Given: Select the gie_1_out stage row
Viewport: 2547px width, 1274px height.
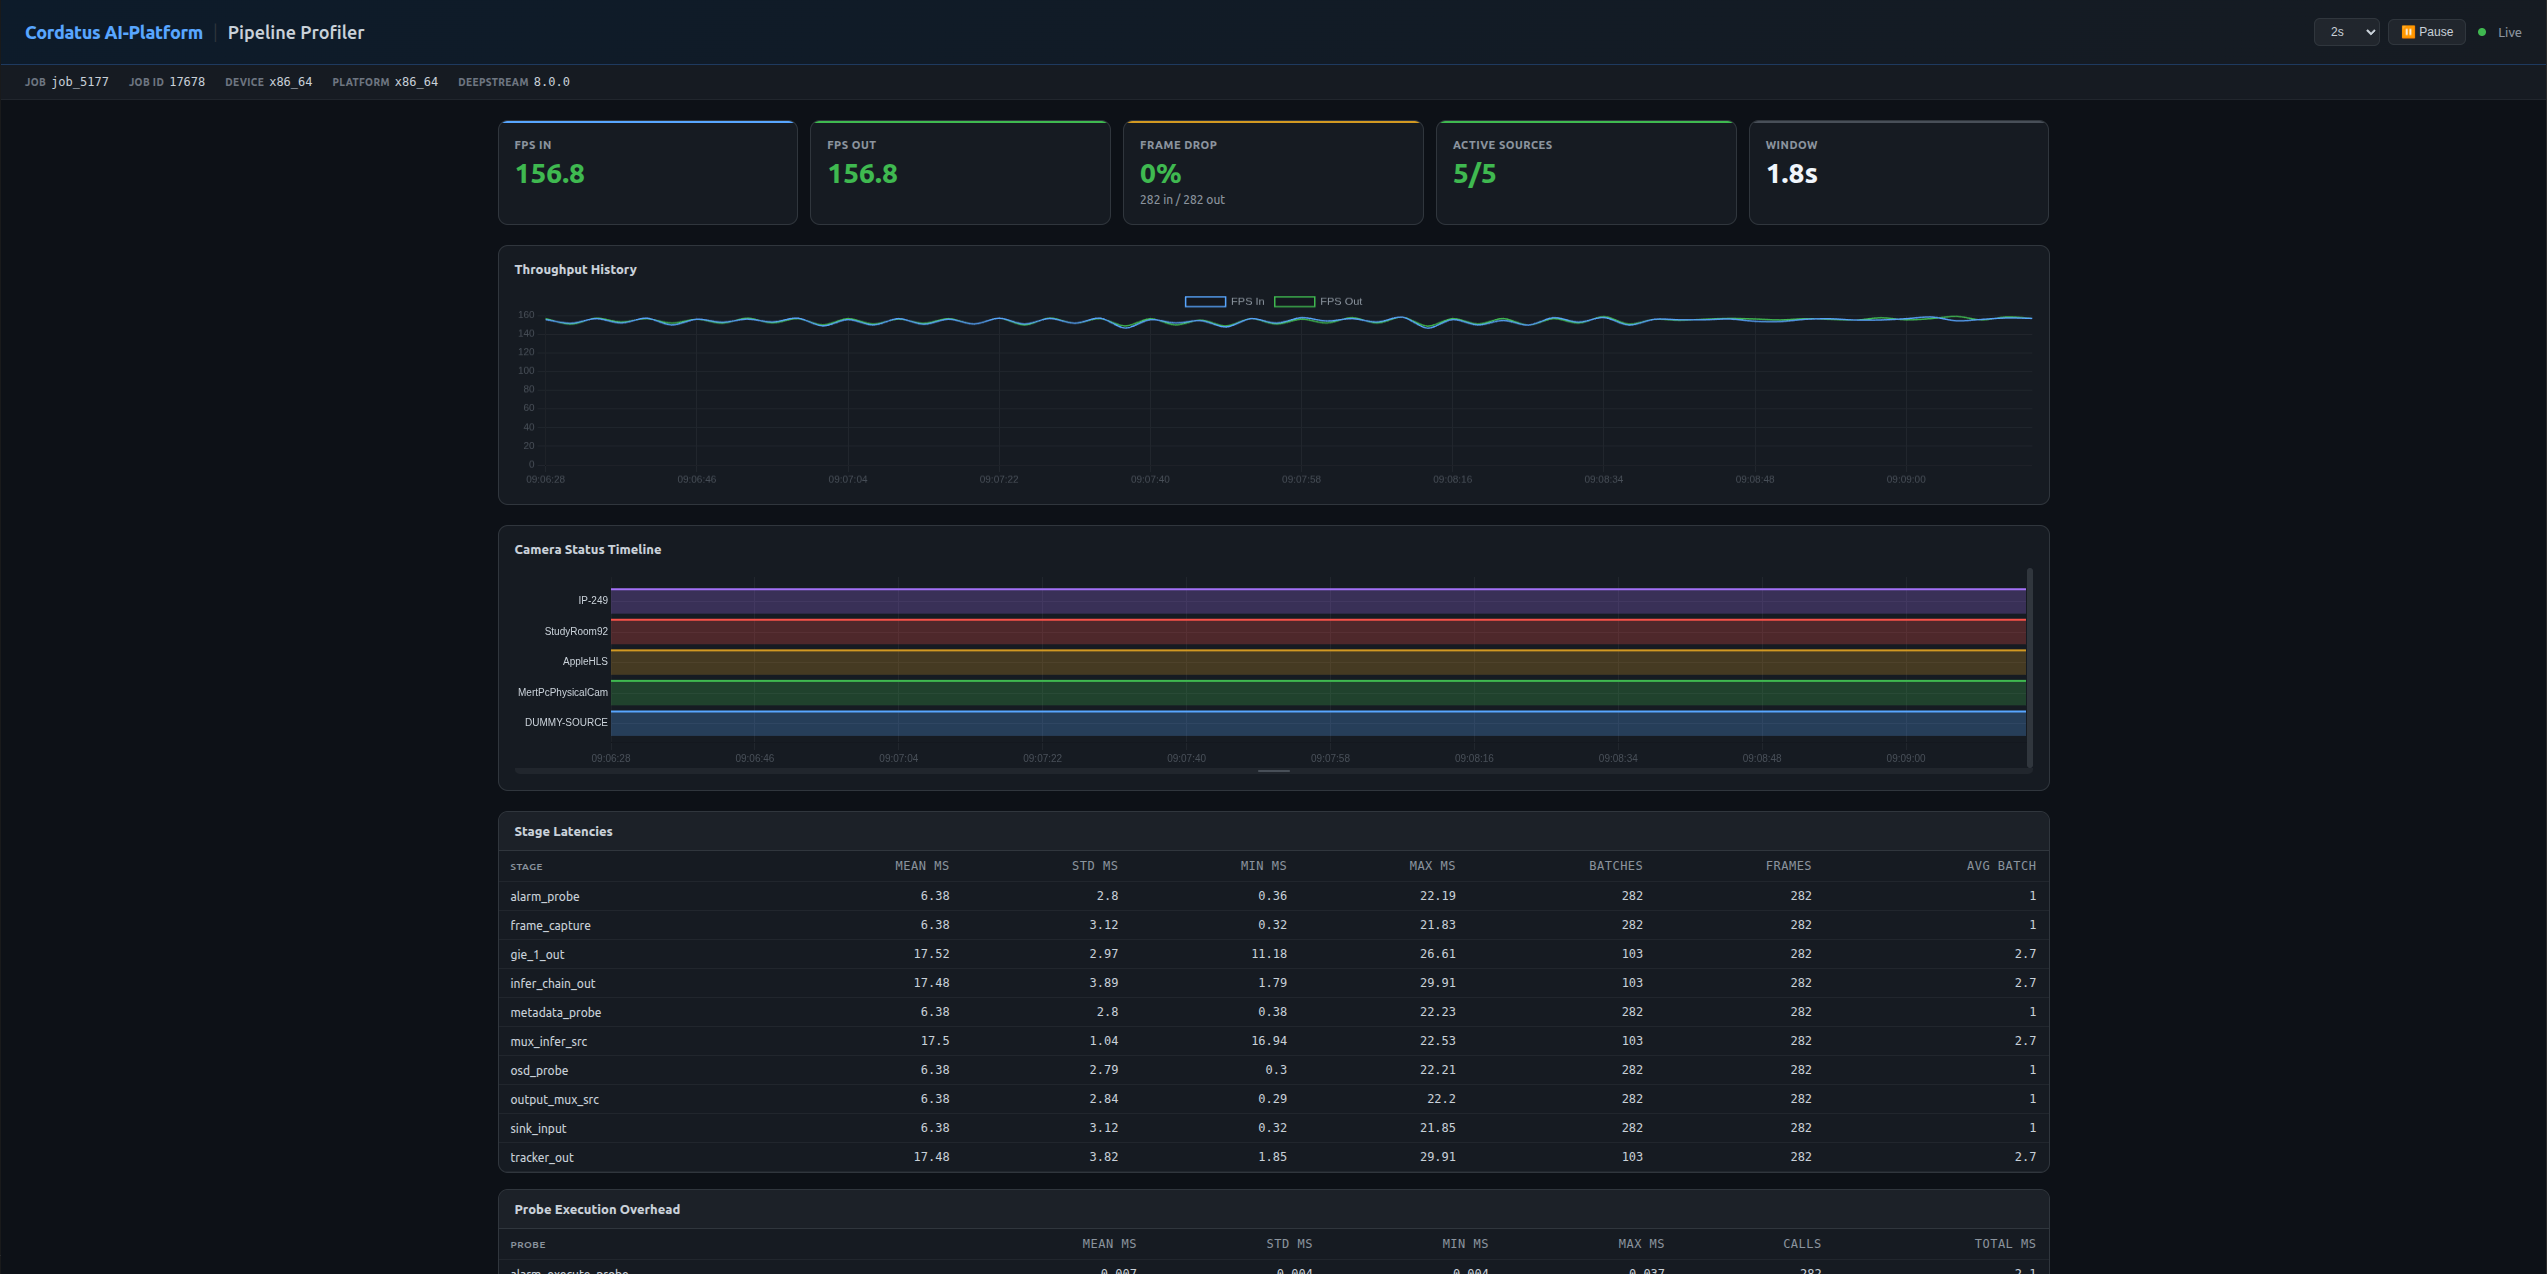Looking at the screenshot, I should point(1273,954).
